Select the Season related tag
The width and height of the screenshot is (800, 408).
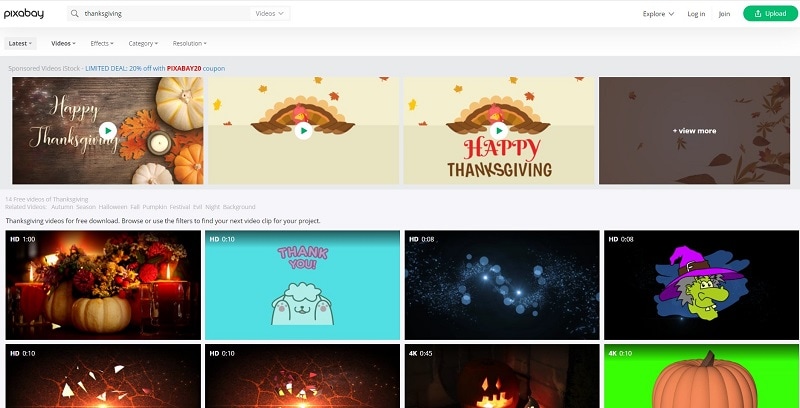tap(86, 207)
